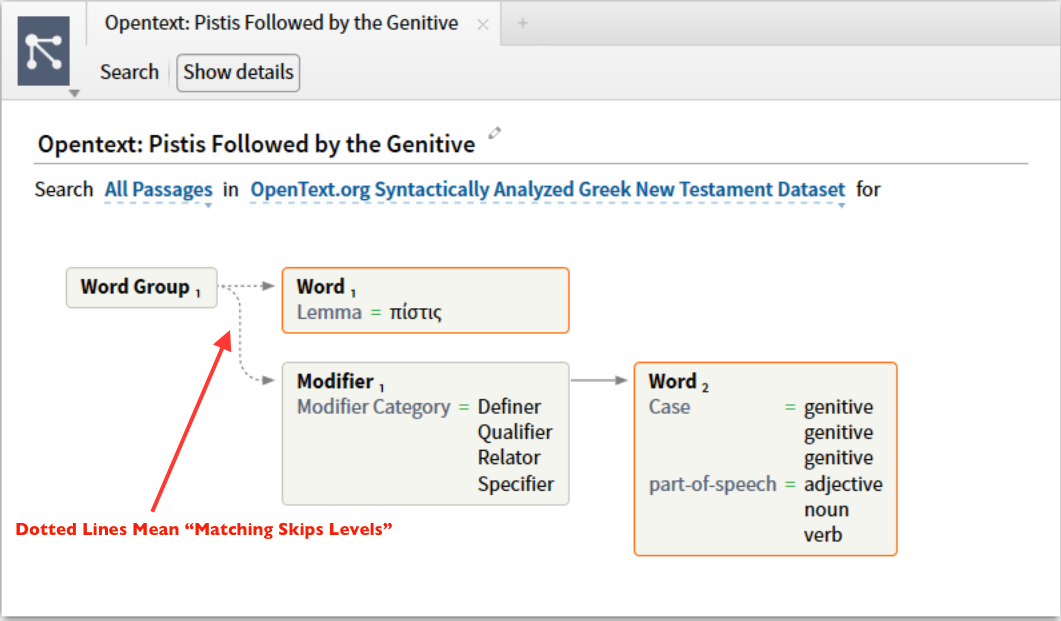Select the Word Group 1 node

pos(141,288)
